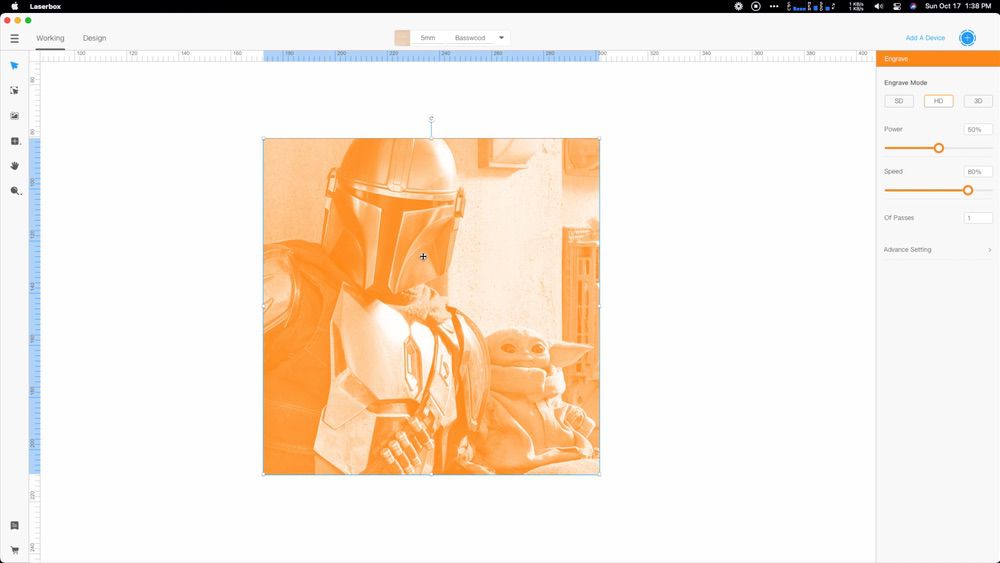
Task: Activate the hand pan tool
Action: [x=14, y=166]
